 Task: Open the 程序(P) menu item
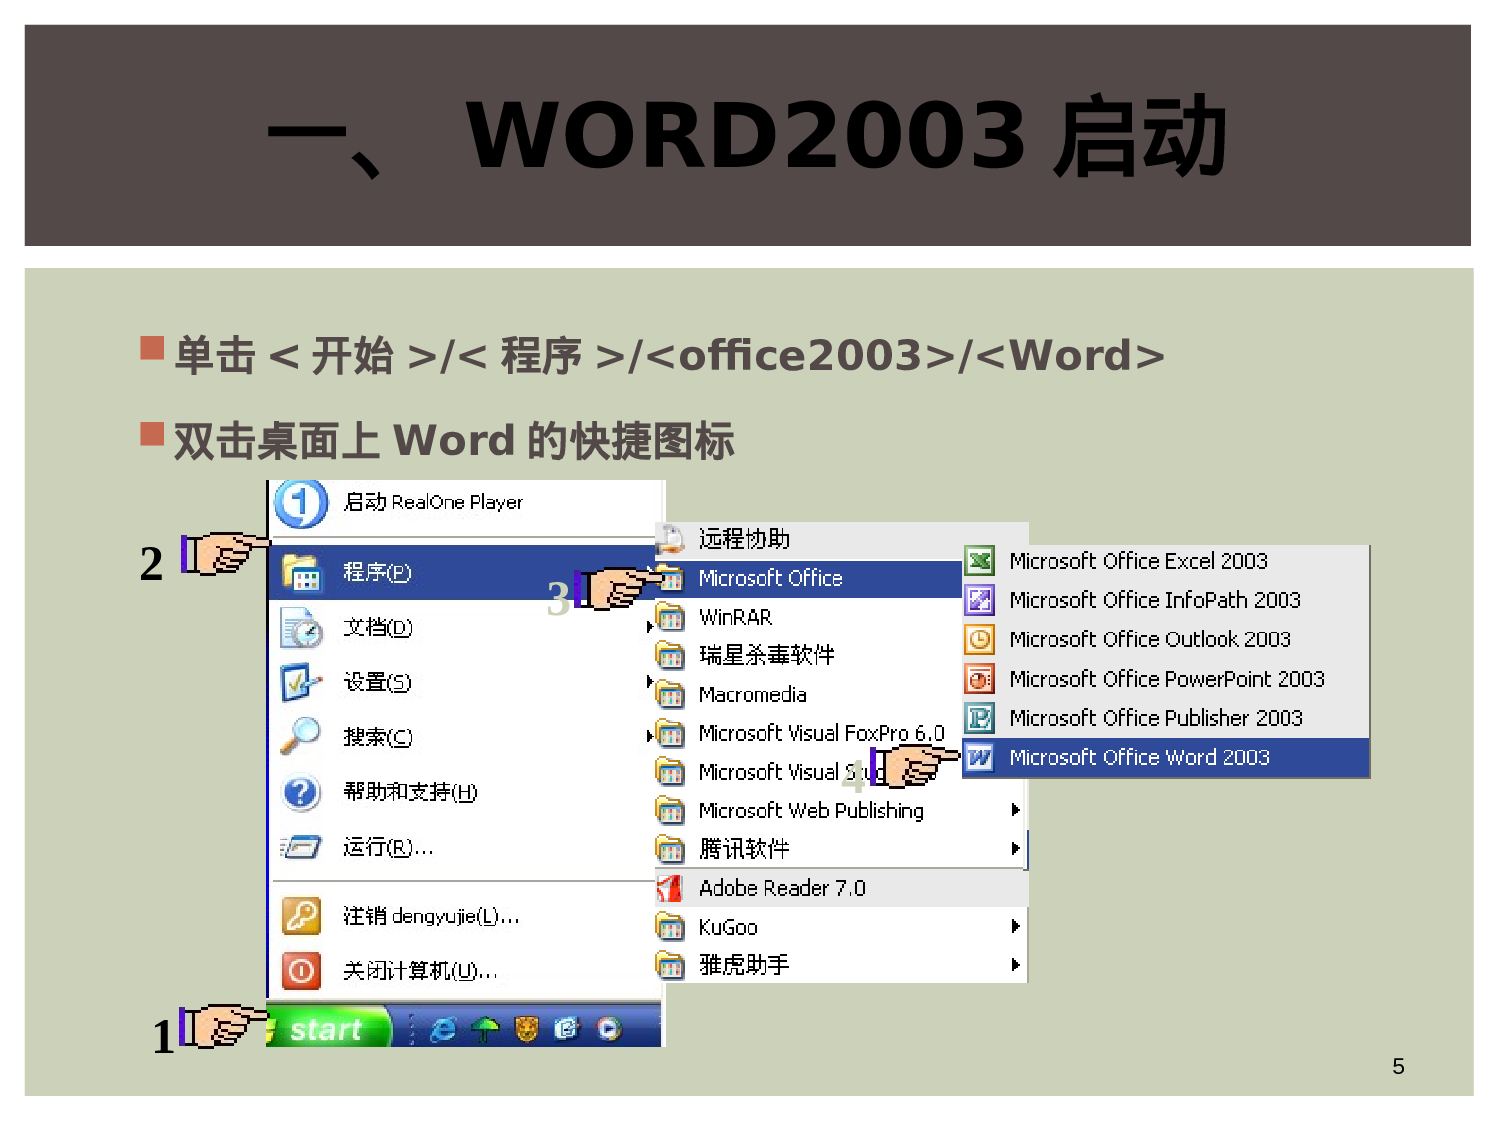377,572
